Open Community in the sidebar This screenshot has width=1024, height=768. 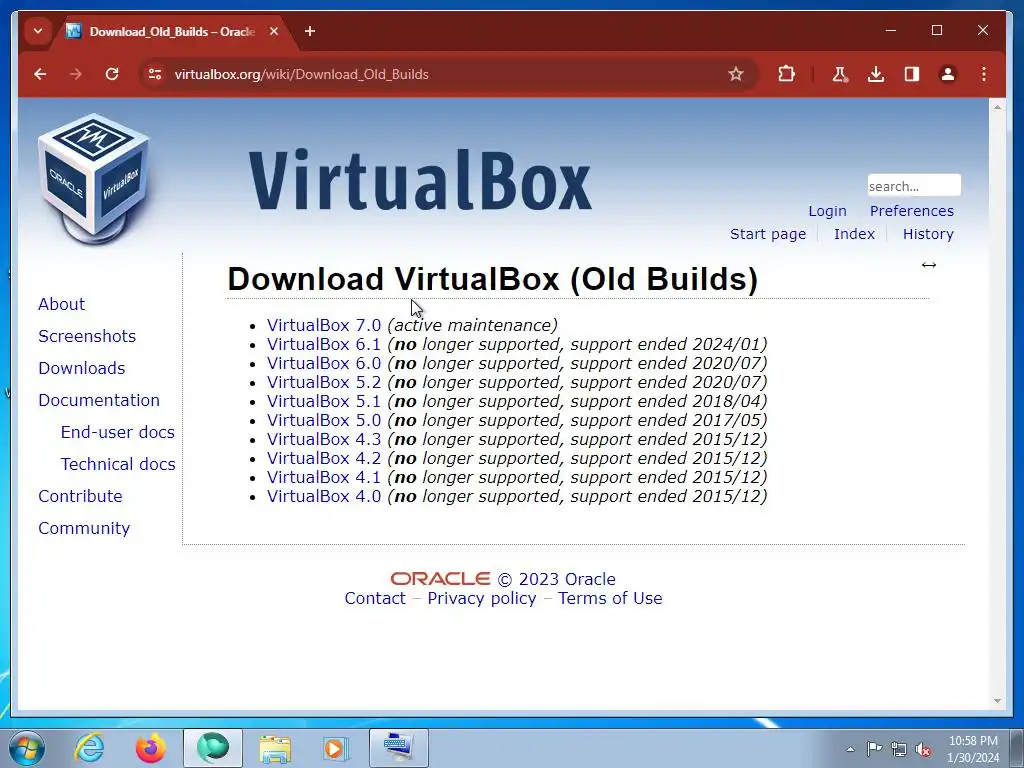pyautogui.click(x=84, y=528)
